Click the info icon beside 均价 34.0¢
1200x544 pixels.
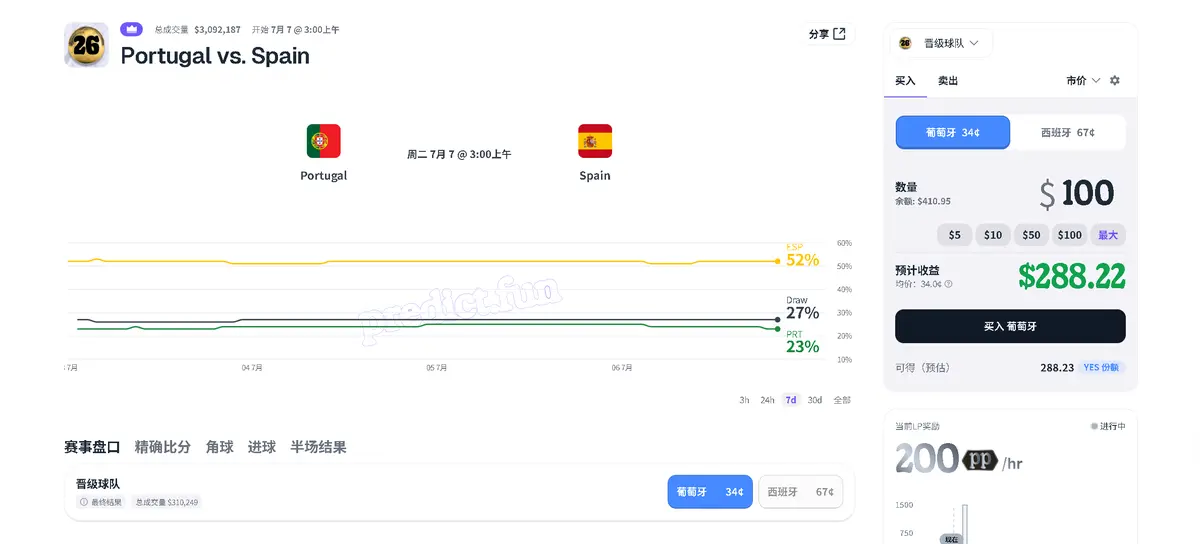(949, 284)
